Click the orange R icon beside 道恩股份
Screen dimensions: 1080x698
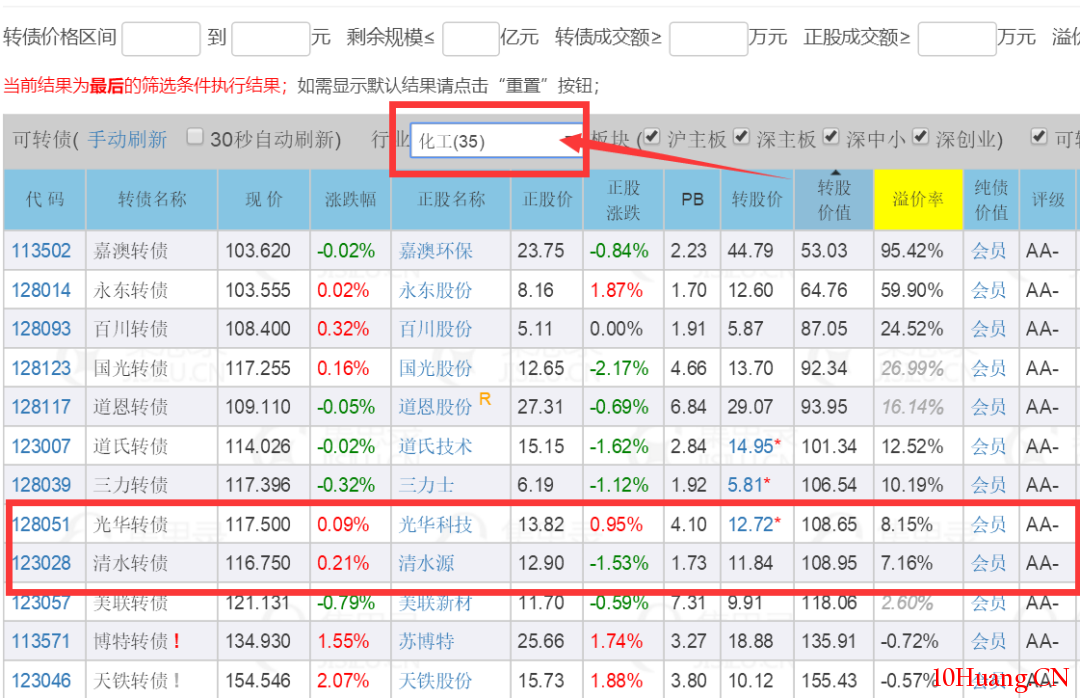click(485, 399)
